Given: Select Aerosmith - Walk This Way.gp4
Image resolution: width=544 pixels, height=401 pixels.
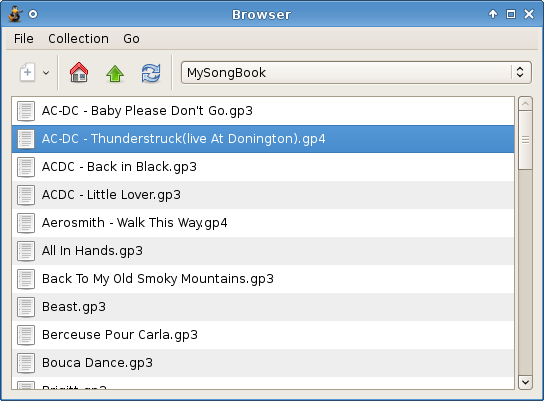Looking at the screenshot, I should pyautogui.click(x=263, y=223).
